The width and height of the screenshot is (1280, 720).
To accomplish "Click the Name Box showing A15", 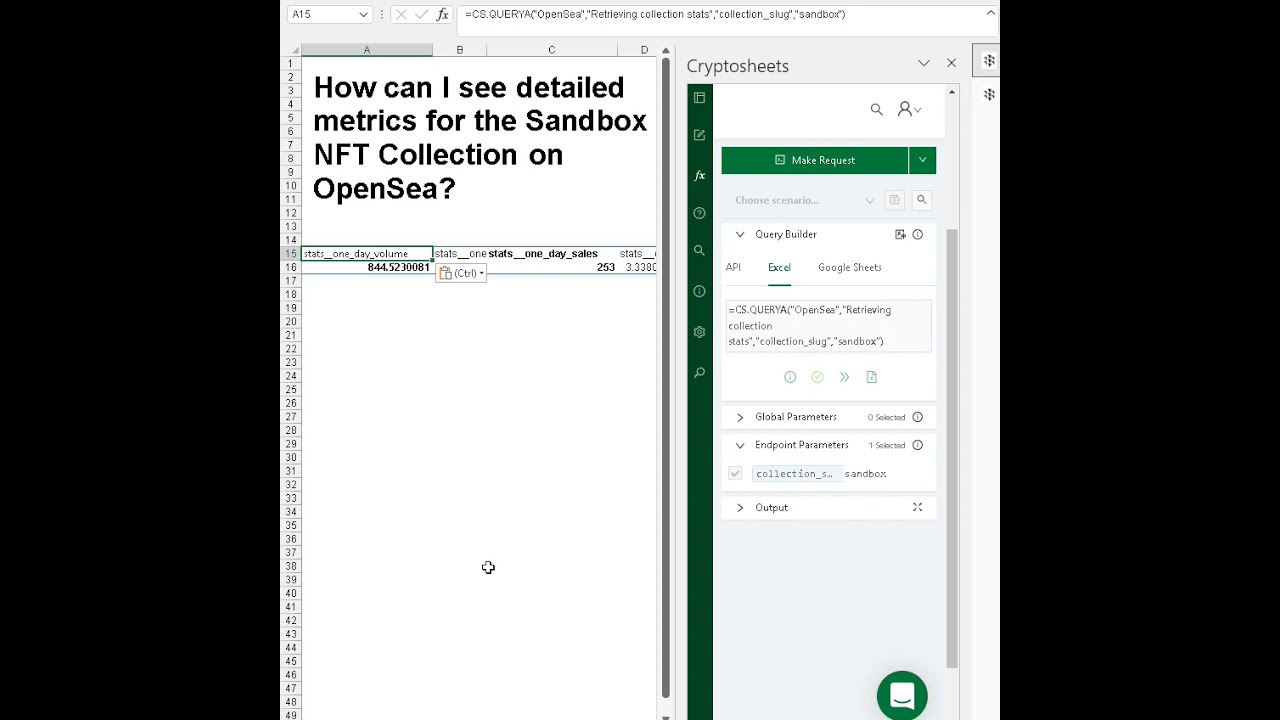I will coord(322,14).
